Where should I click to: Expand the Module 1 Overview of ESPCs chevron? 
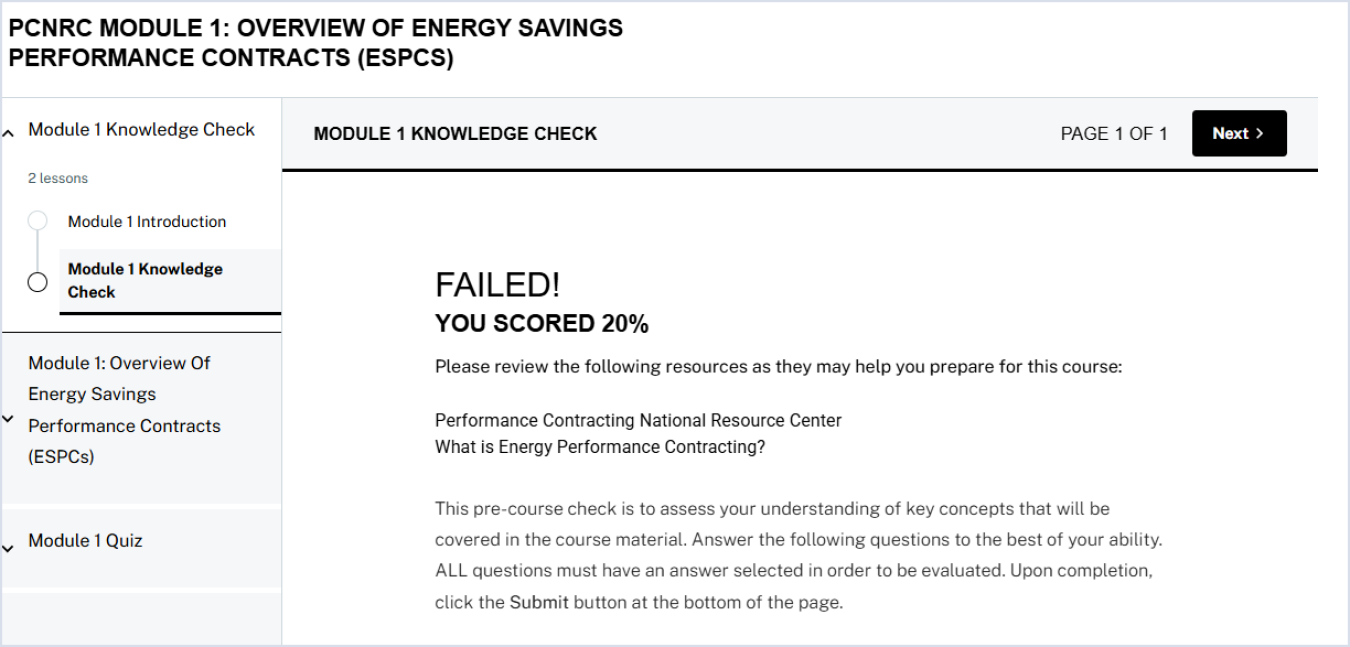coord(9,419)
